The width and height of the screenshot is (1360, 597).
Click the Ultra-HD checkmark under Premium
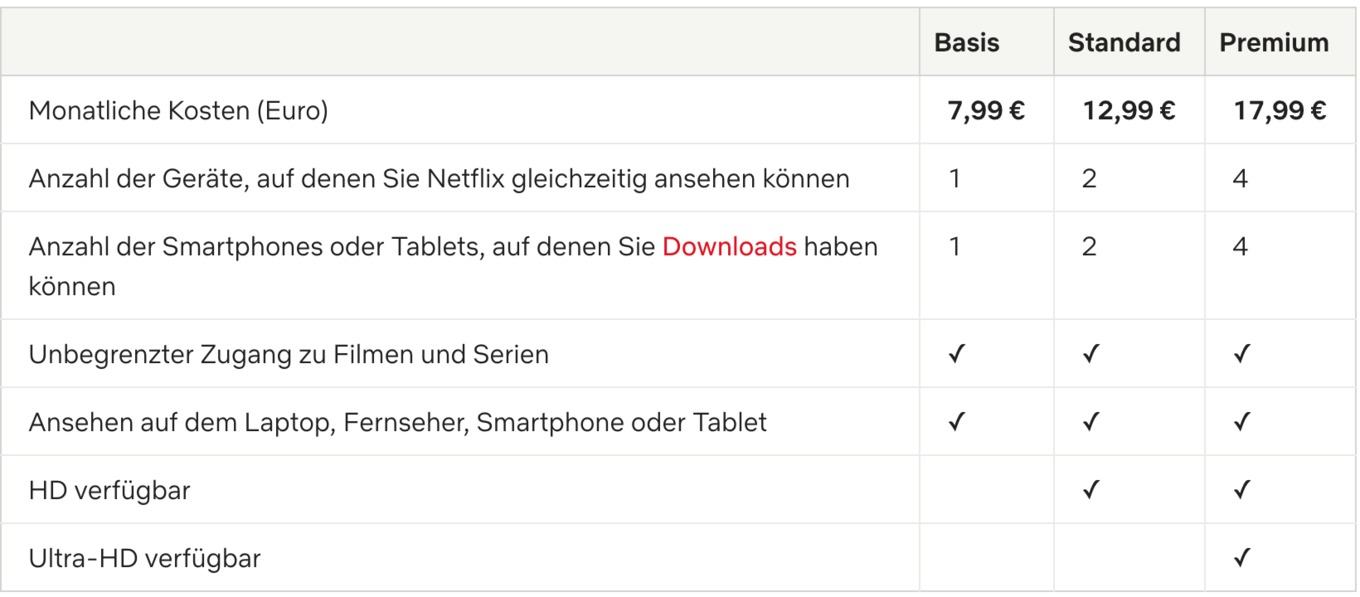pyautogui.click(x=1241, y=557)
